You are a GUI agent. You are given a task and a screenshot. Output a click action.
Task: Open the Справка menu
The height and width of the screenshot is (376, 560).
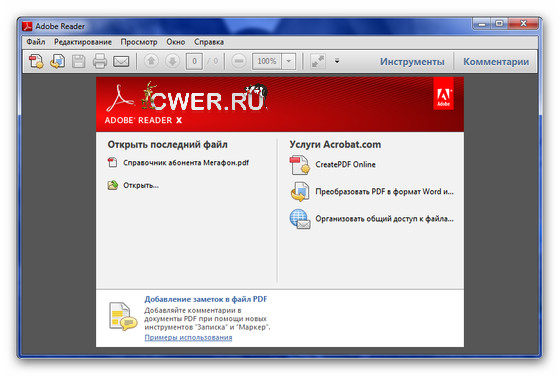click(x=209, y=42)
